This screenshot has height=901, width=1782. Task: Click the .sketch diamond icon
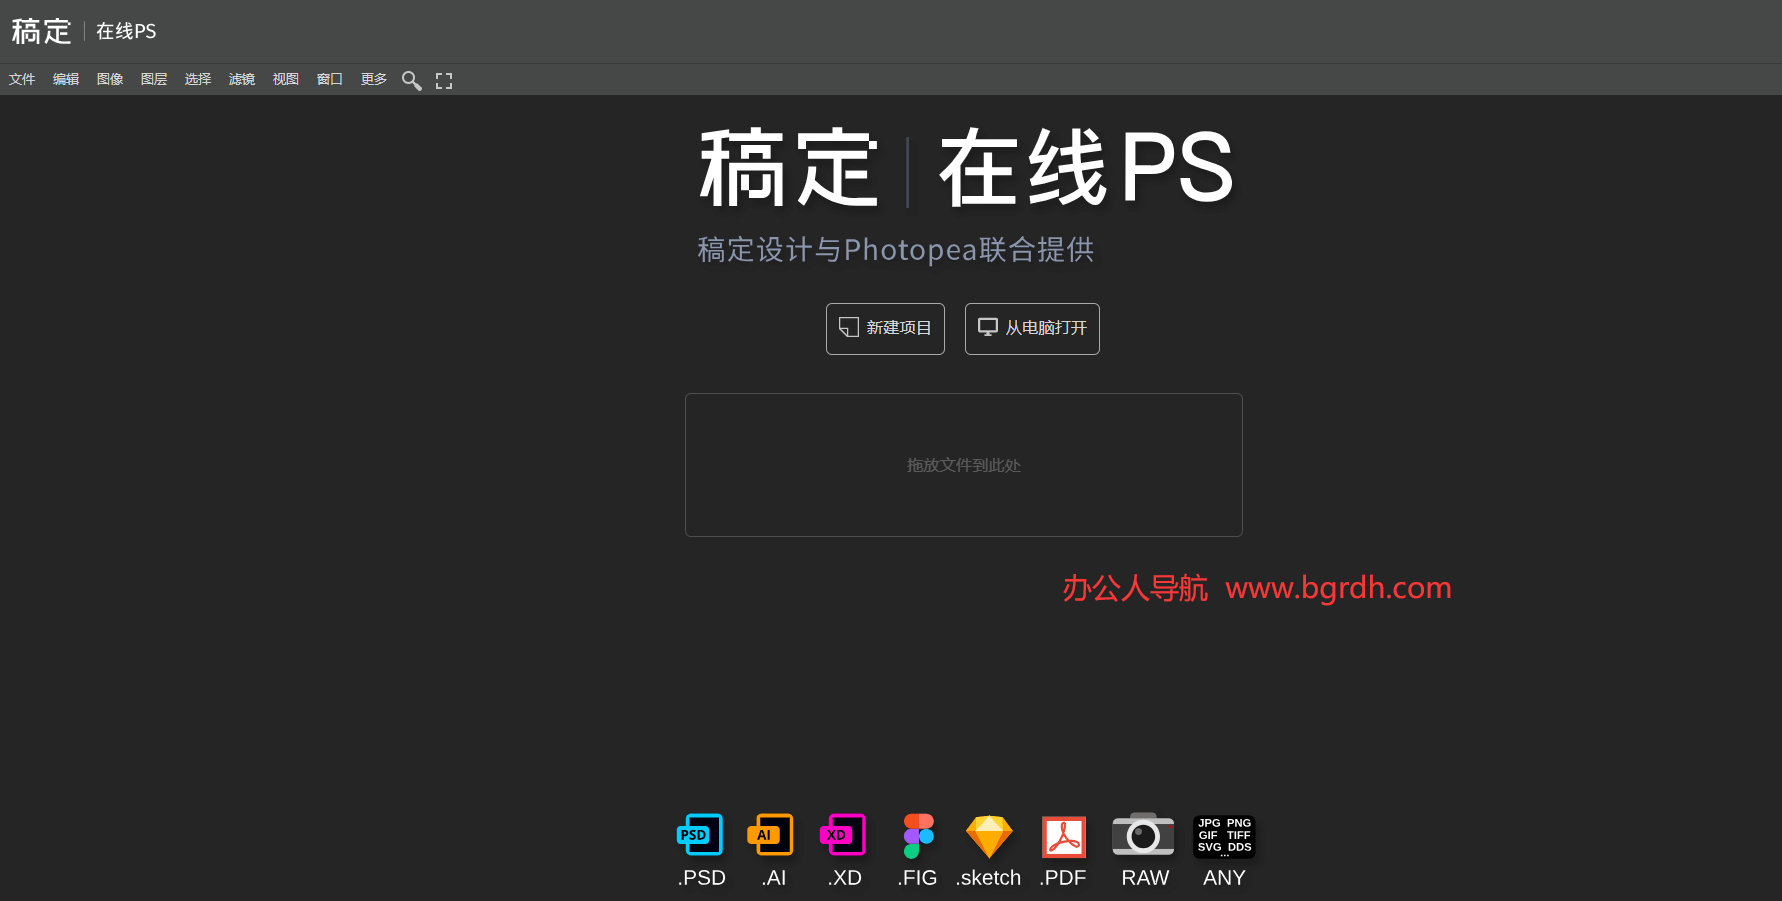click(x=989, y=837)
